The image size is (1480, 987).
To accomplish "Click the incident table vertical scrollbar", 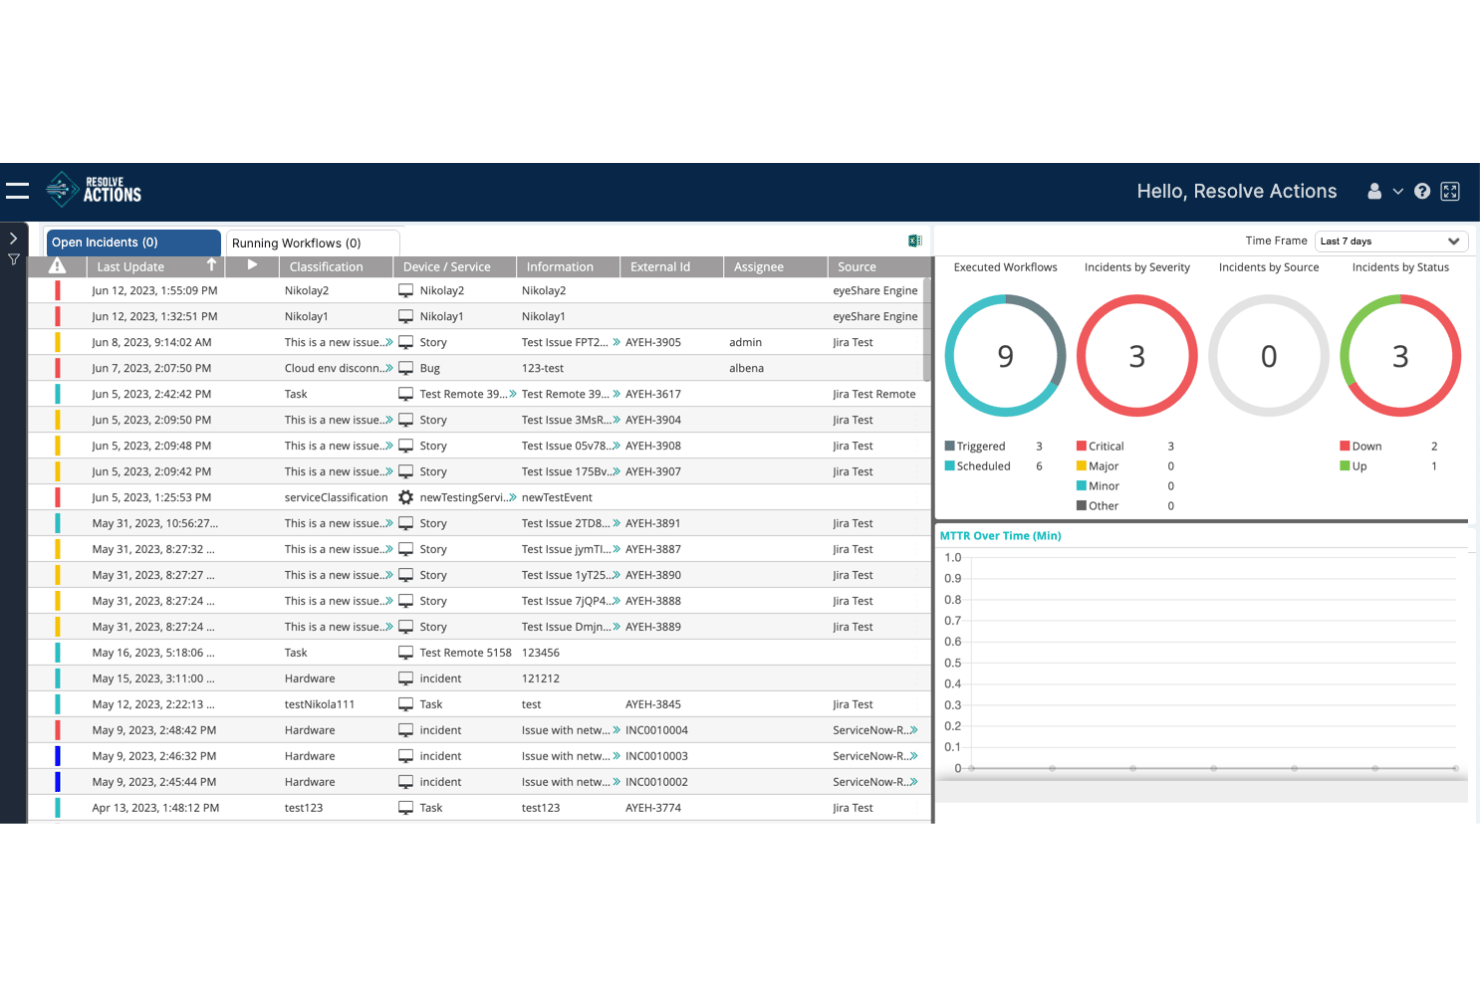I will pyautogui.click(x=927, y=330).
